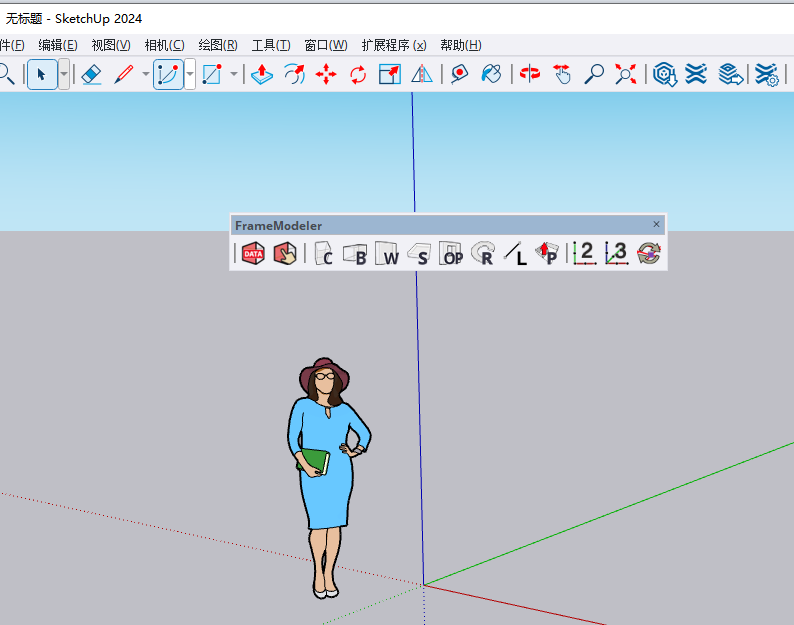The height and width of the screenshot is (625, 794).
Task: Select FrameModeler line L tool
Action: point(515,253)
